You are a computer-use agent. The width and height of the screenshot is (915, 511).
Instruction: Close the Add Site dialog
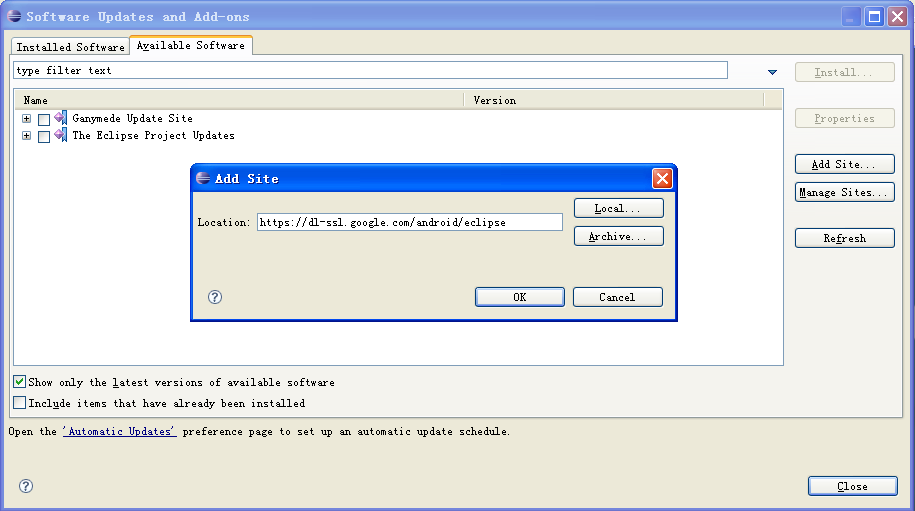[x=662, y=178]
